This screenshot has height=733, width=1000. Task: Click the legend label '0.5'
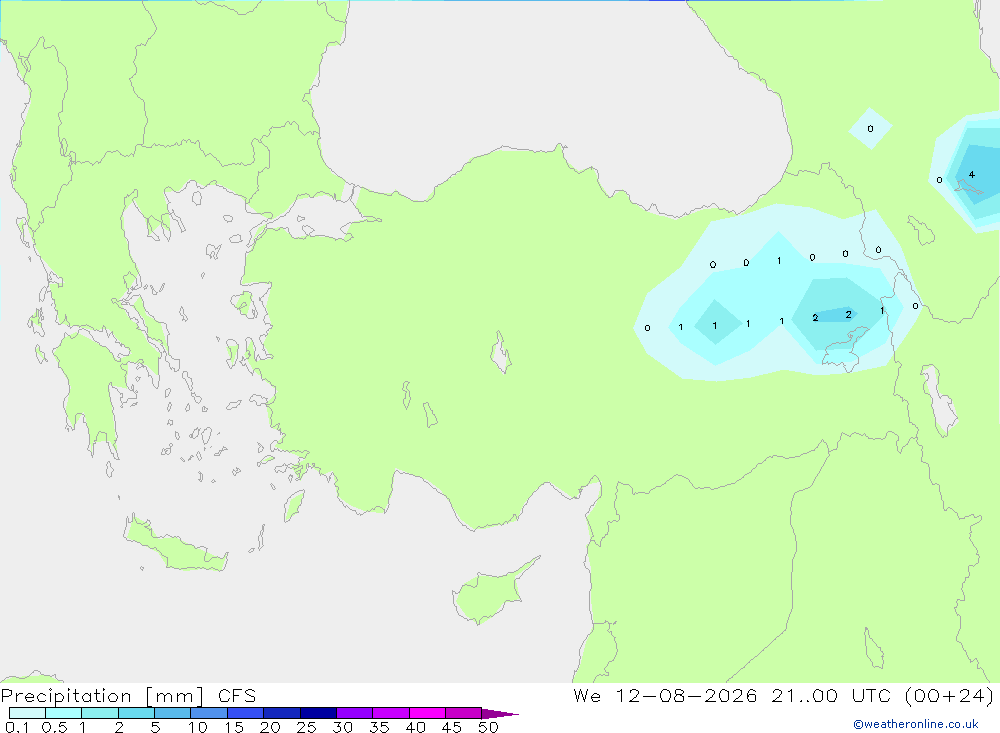(54, 727)
